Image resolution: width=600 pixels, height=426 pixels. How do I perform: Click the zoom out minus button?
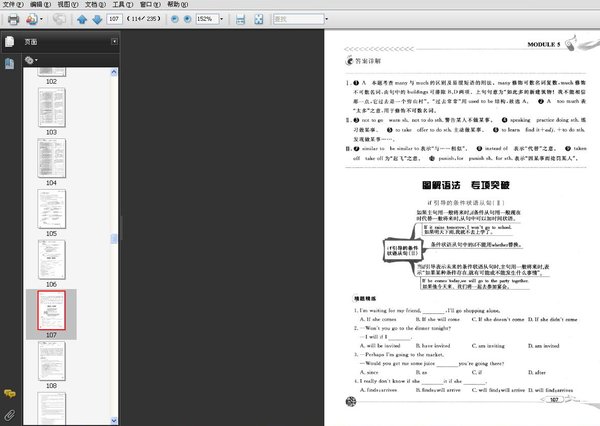pyautogui.click(x=174, y=19)
